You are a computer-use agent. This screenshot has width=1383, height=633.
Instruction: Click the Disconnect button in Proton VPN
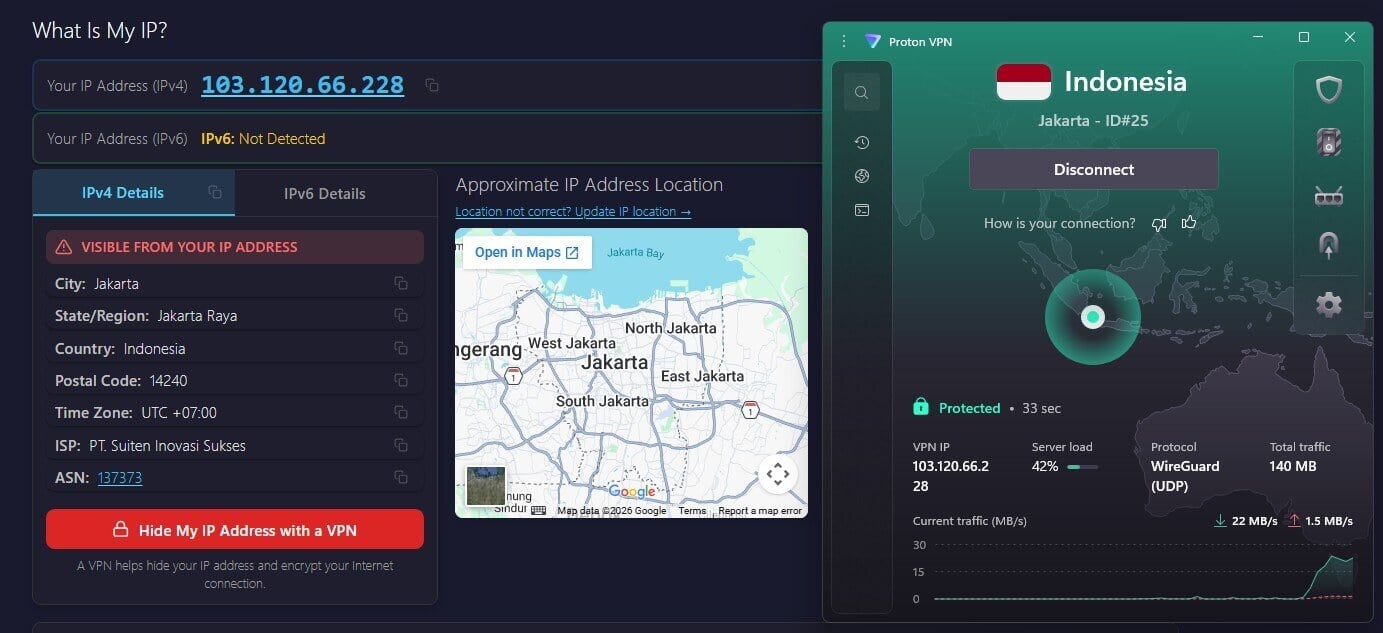click(1094, 169)
